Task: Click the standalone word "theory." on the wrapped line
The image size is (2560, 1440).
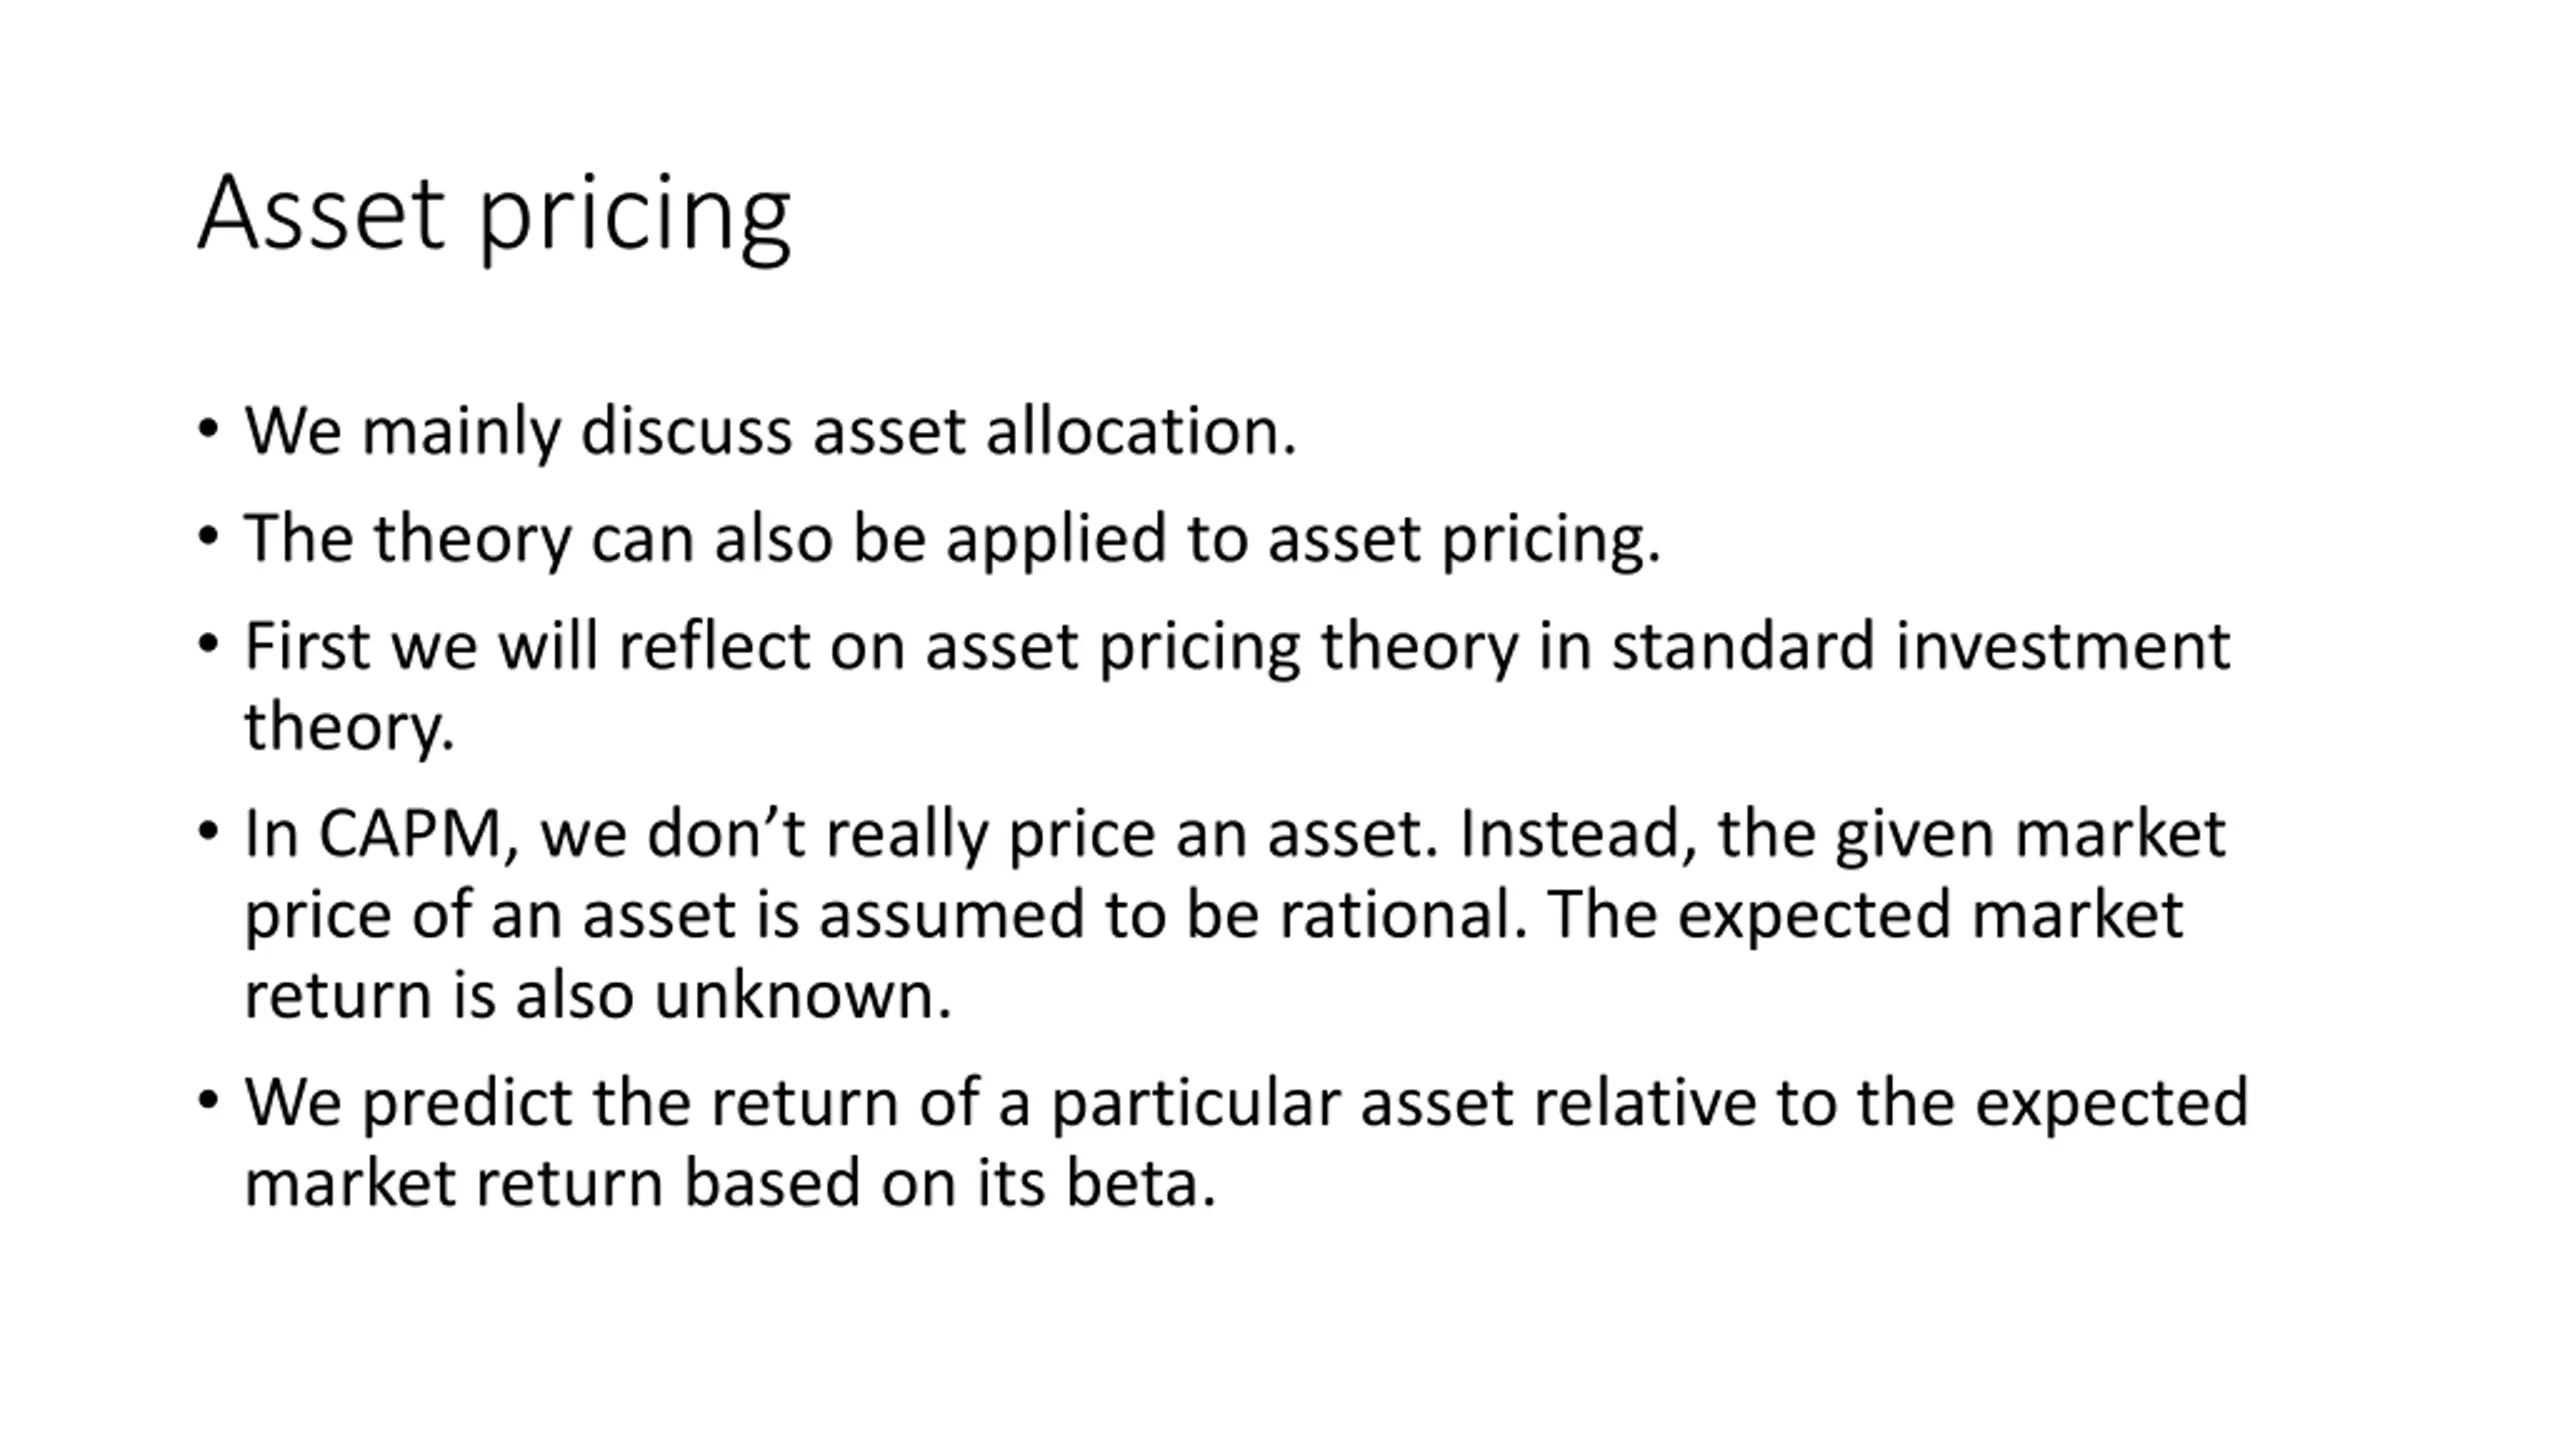Action: (x=350, y=726)
